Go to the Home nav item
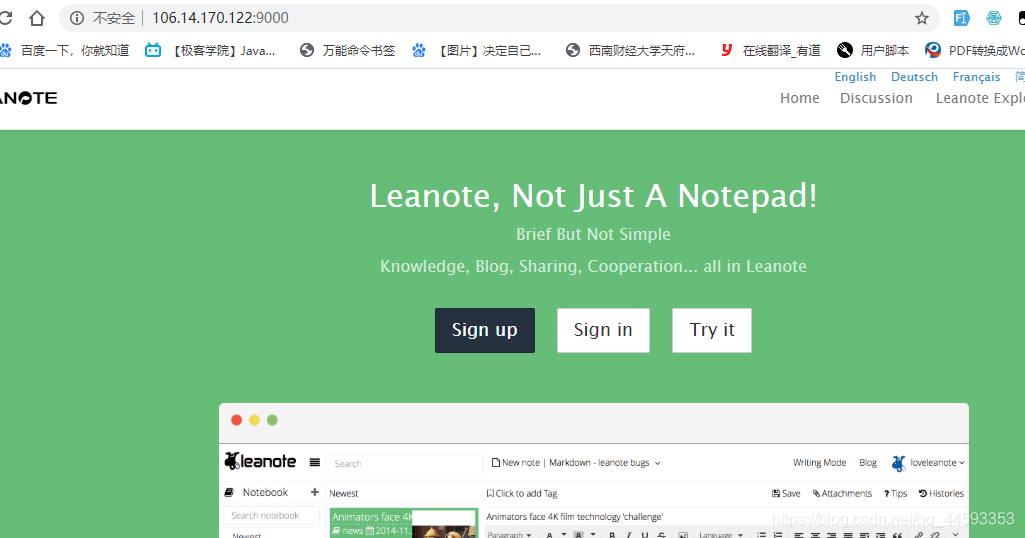1025x538 pixels. coord(799,98)
